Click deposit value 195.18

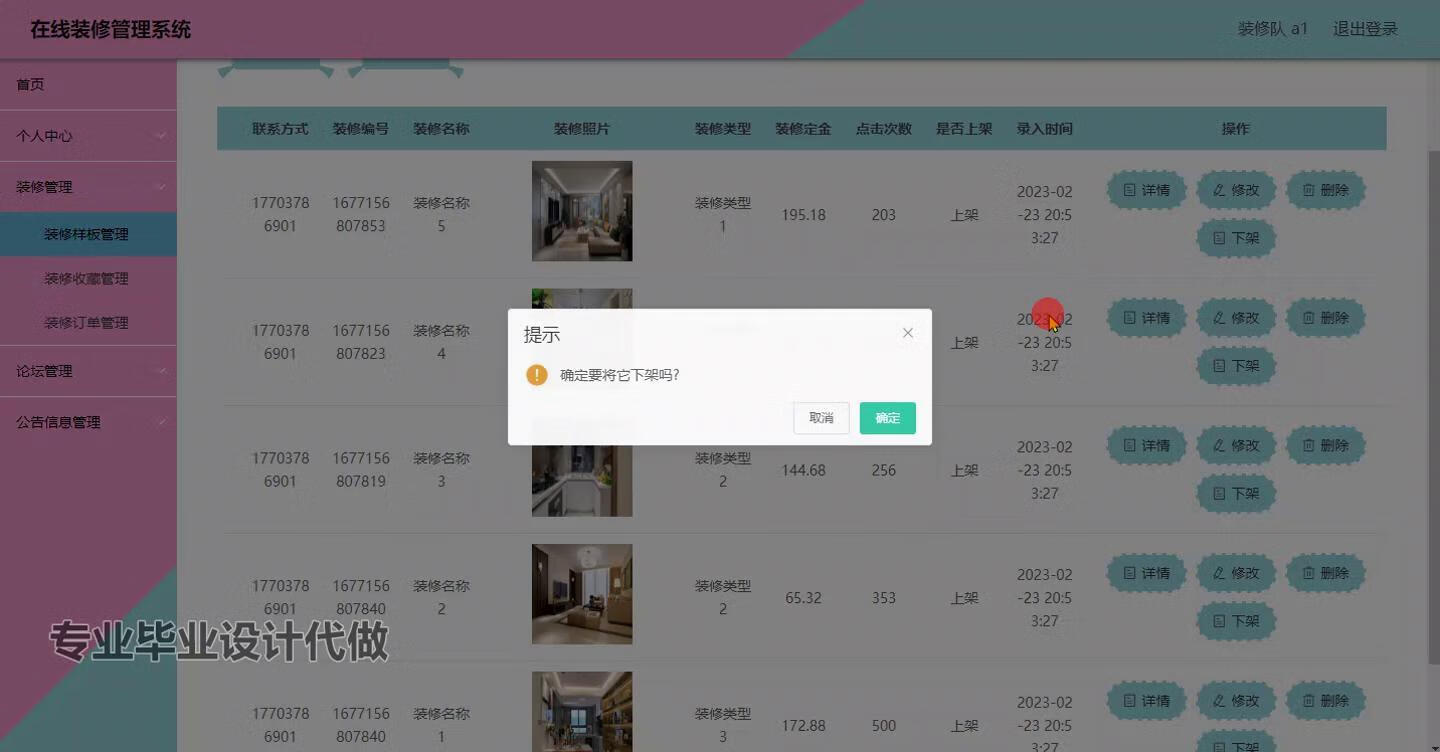click(x=803, y=215)
